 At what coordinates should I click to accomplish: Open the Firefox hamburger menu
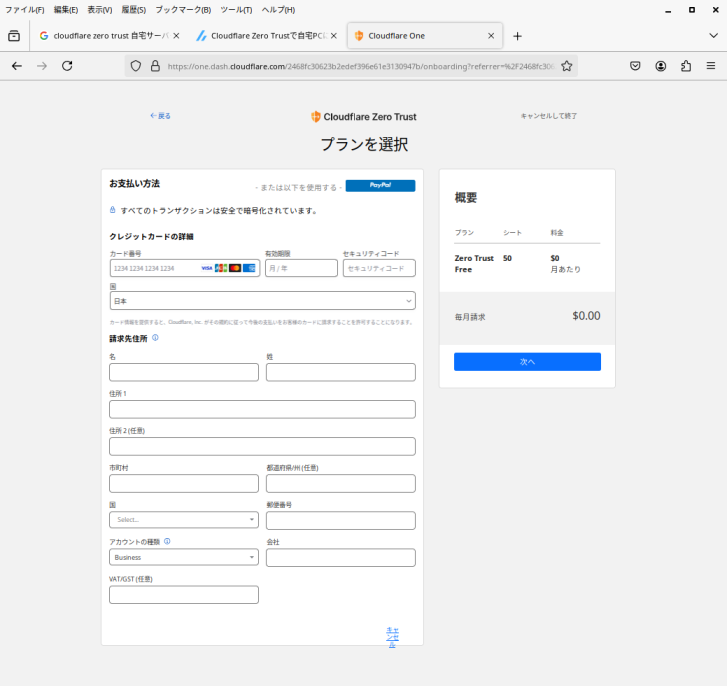(x=711, y=66)
